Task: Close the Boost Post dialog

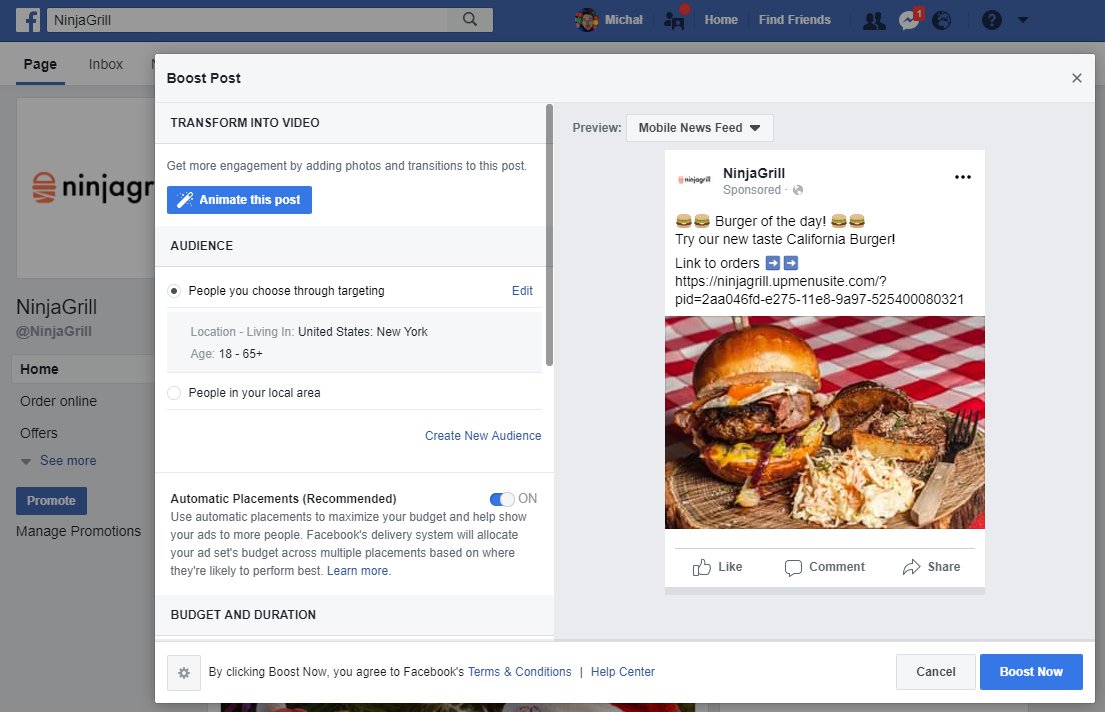Action: pos(1076,78)
